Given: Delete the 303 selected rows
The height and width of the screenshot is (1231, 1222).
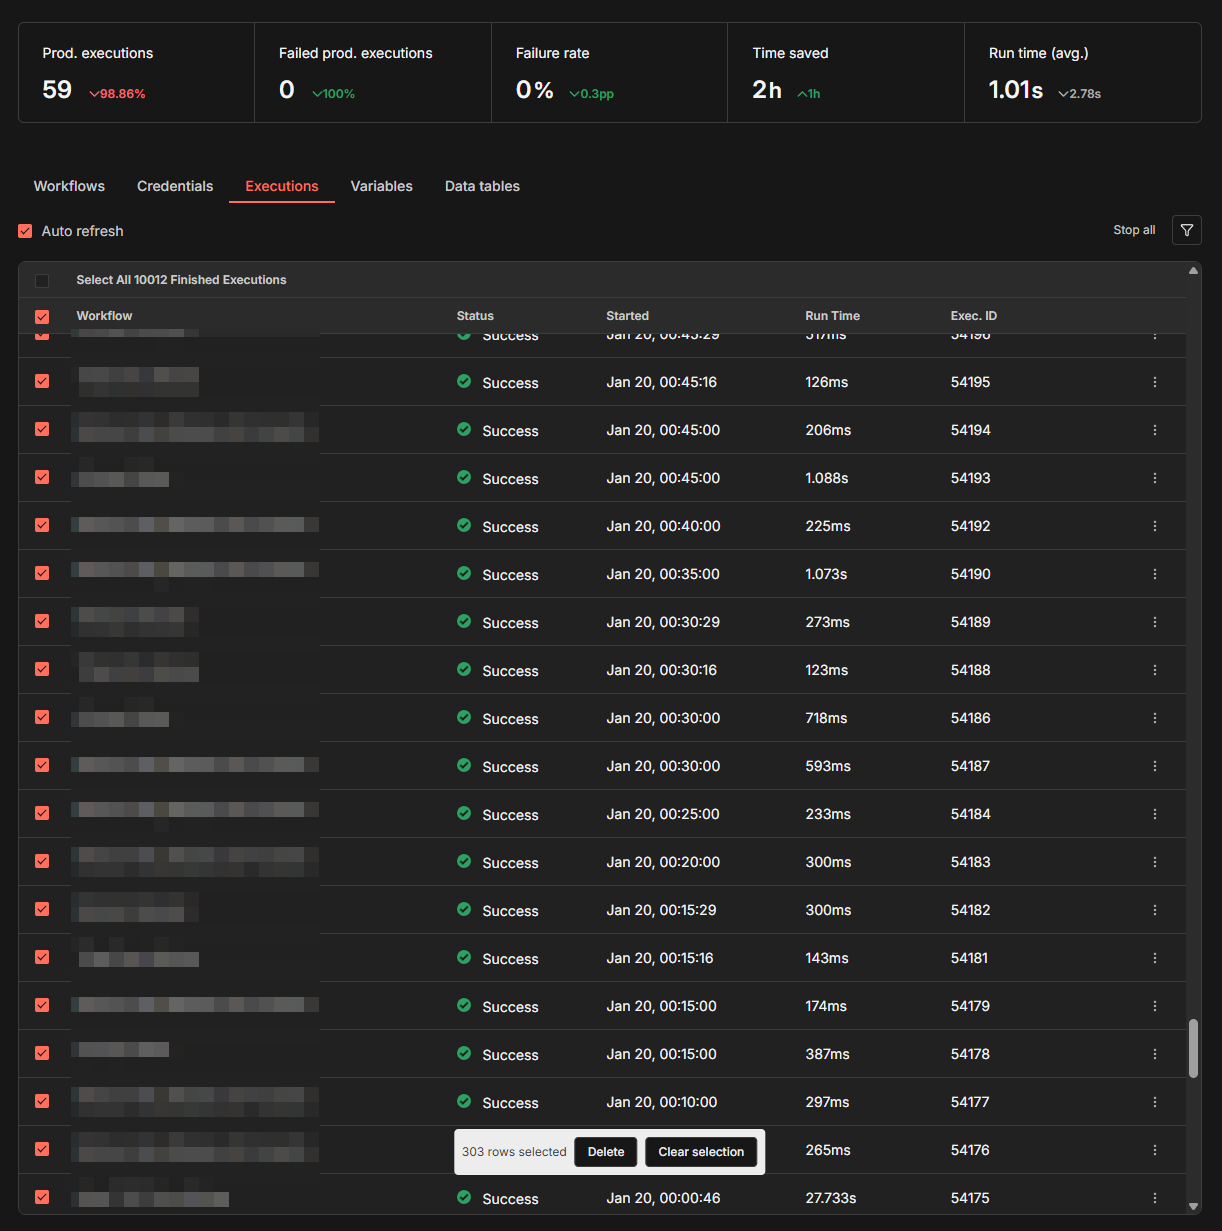Looking at the screenshot, I should tap(606, 1152).
